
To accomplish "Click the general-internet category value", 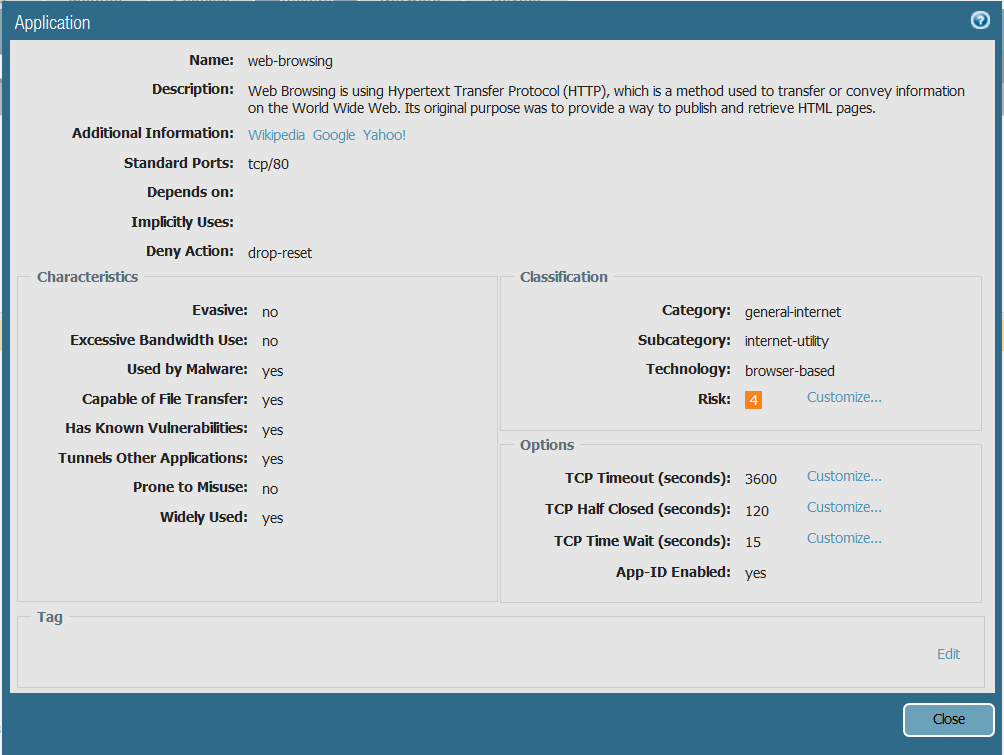I will click(793, 312).
